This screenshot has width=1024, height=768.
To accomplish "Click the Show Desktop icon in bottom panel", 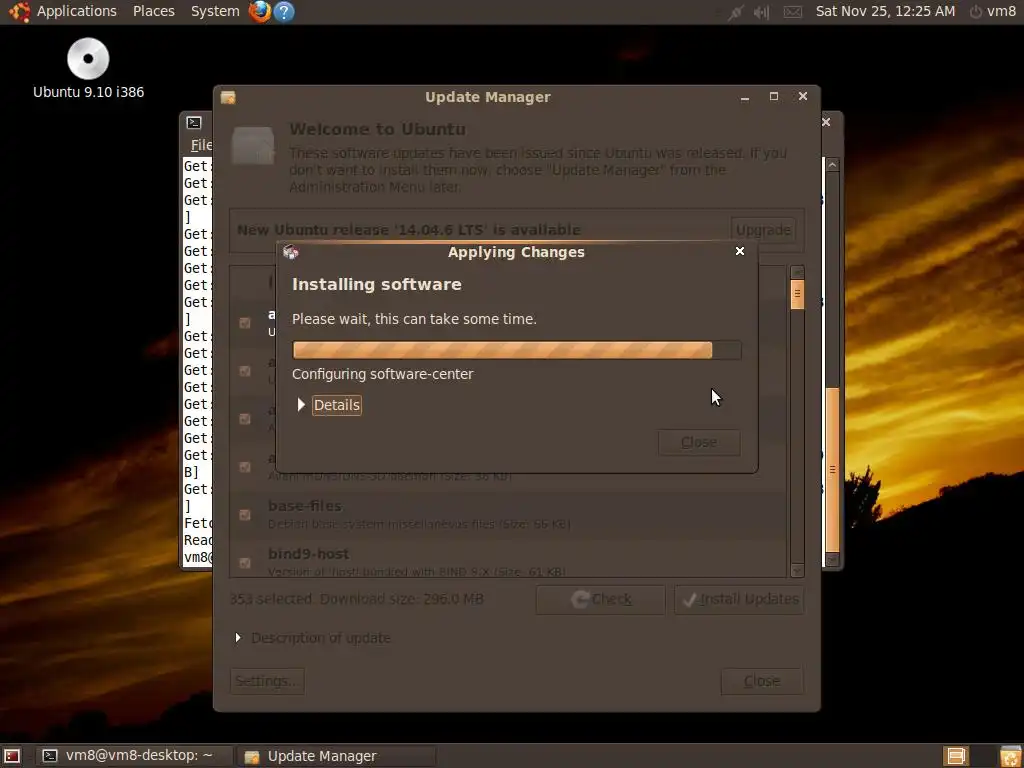I will click(12, 756).
